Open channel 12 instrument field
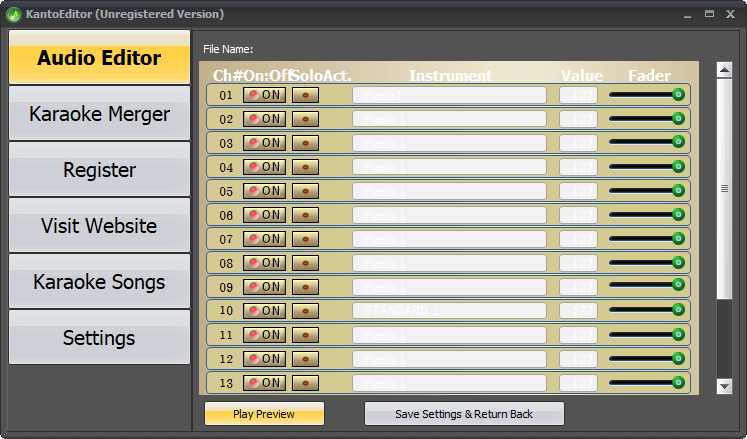Screen dimensions: 747x439 tap(449, 359)
